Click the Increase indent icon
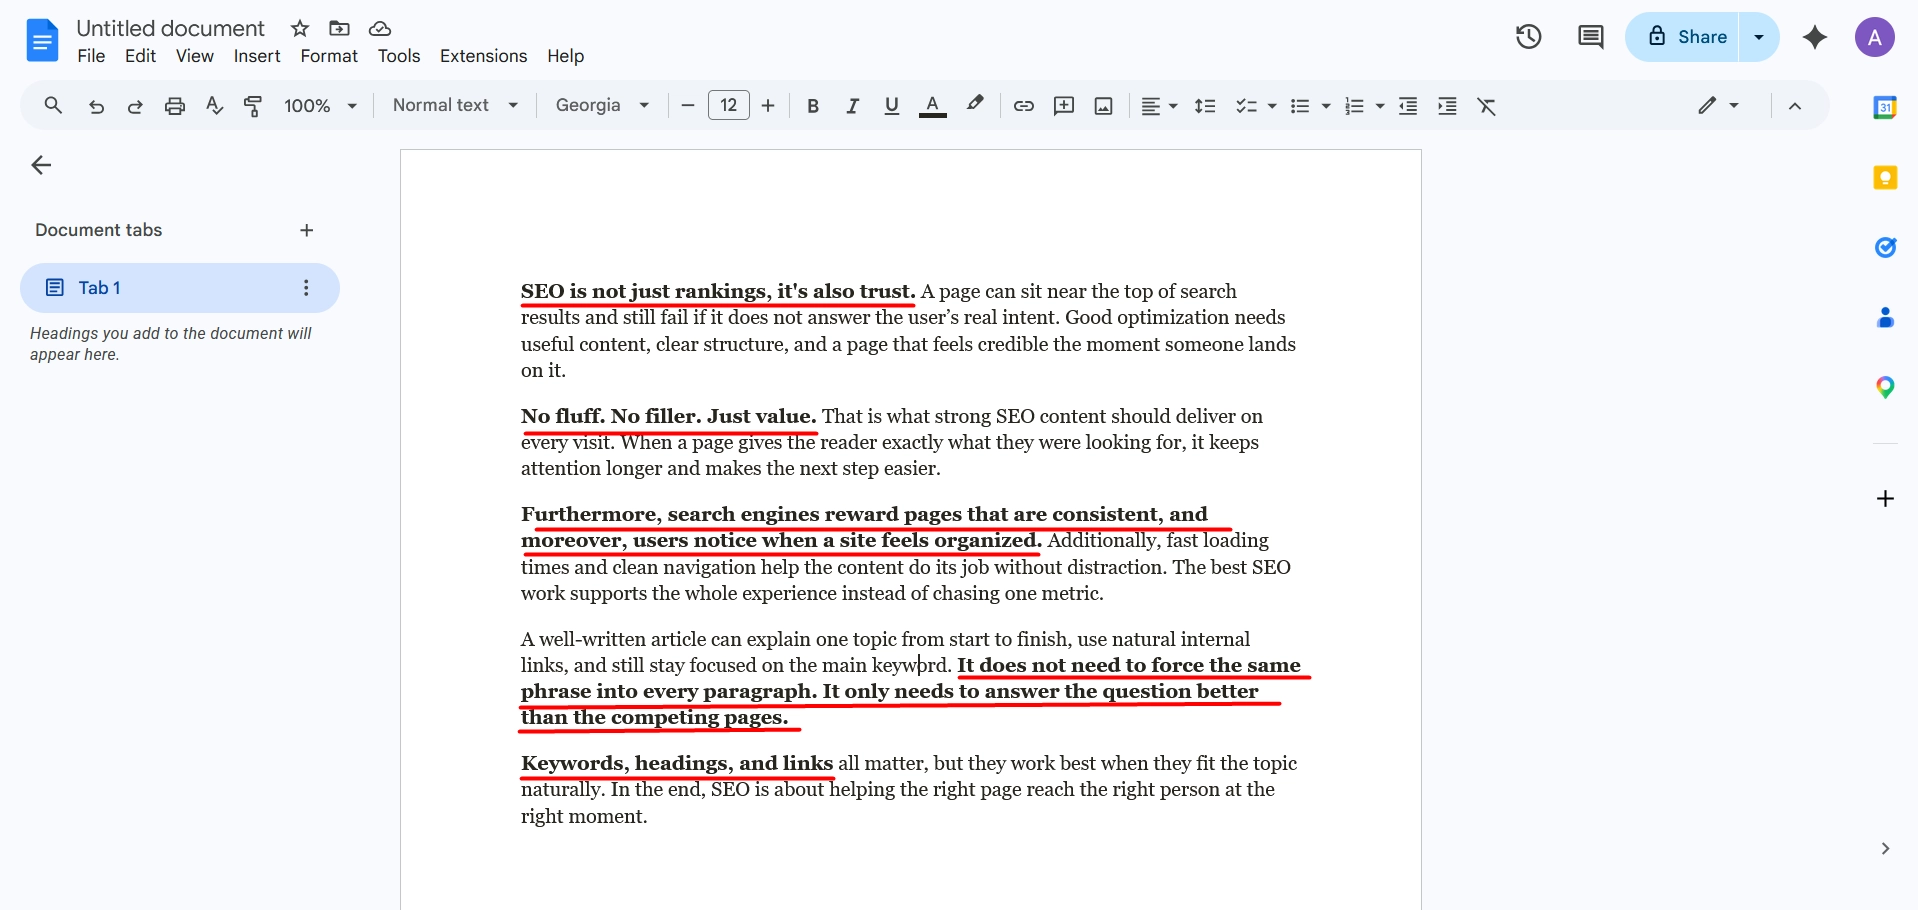 coord(1447,106)
